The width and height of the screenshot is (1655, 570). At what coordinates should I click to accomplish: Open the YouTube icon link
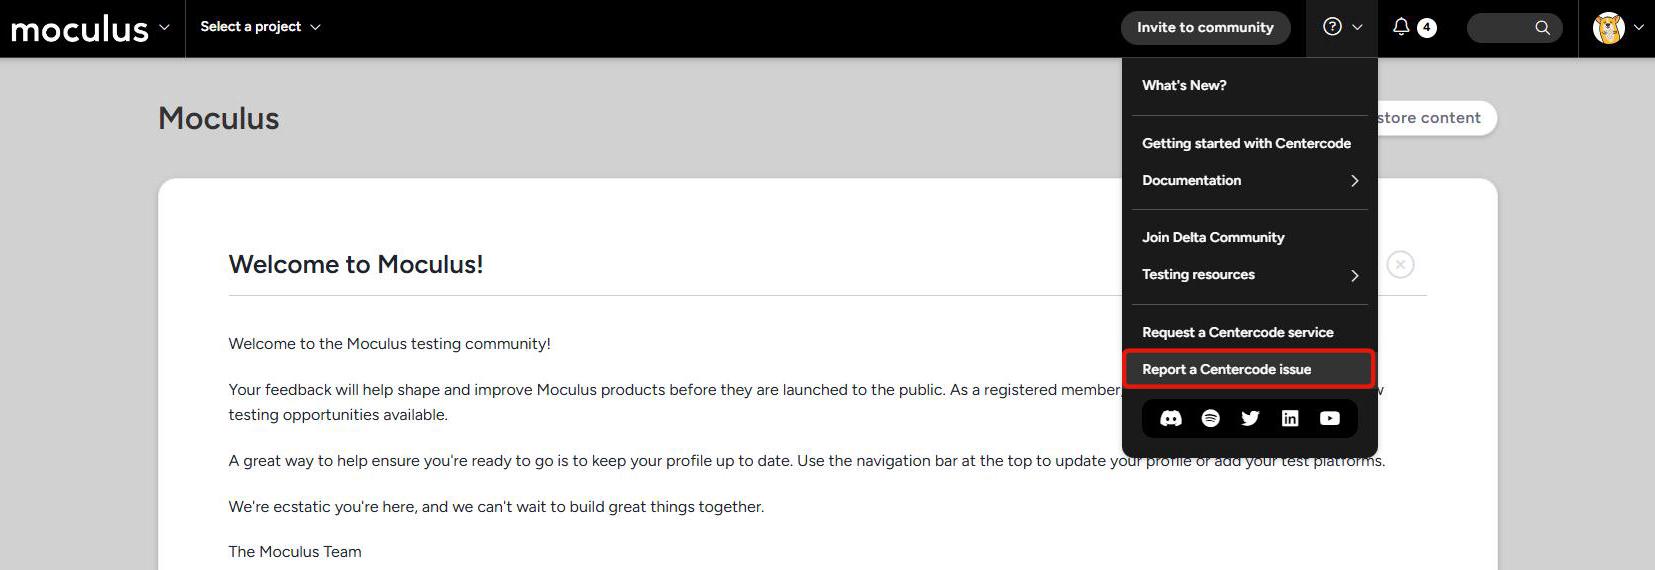click(1330, 418)
